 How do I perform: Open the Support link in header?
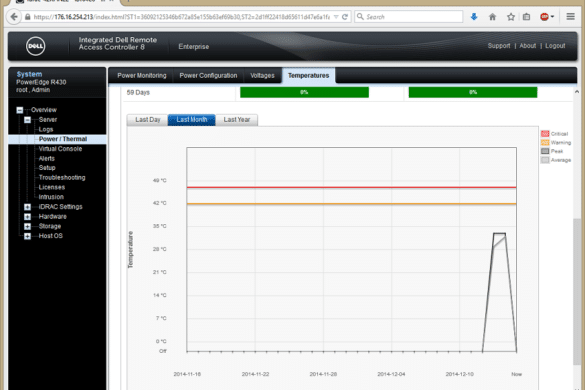499,46
